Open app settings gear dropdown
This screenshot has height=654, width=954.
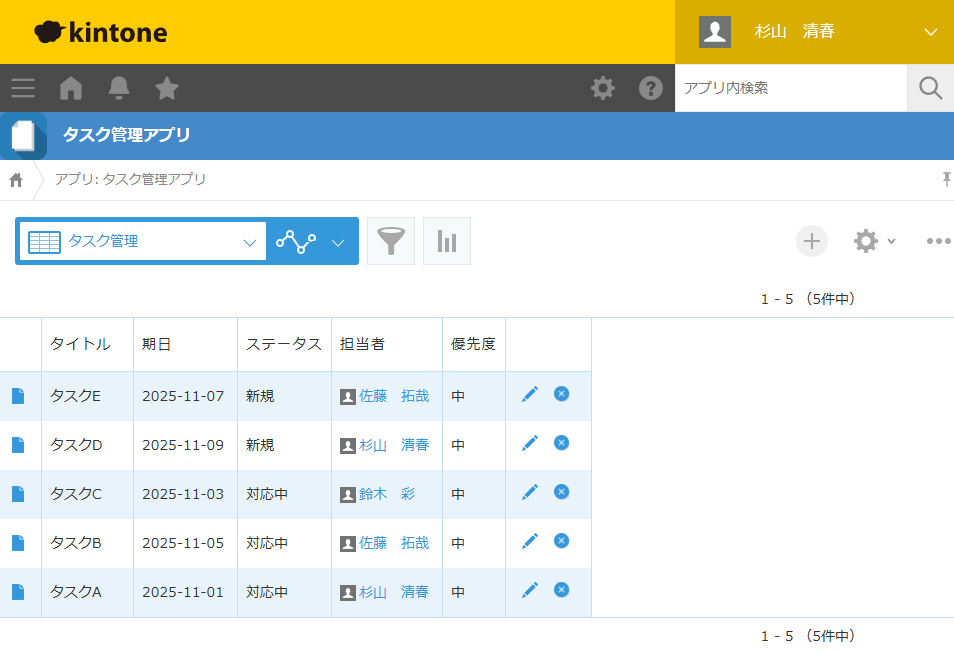(874, 241)
